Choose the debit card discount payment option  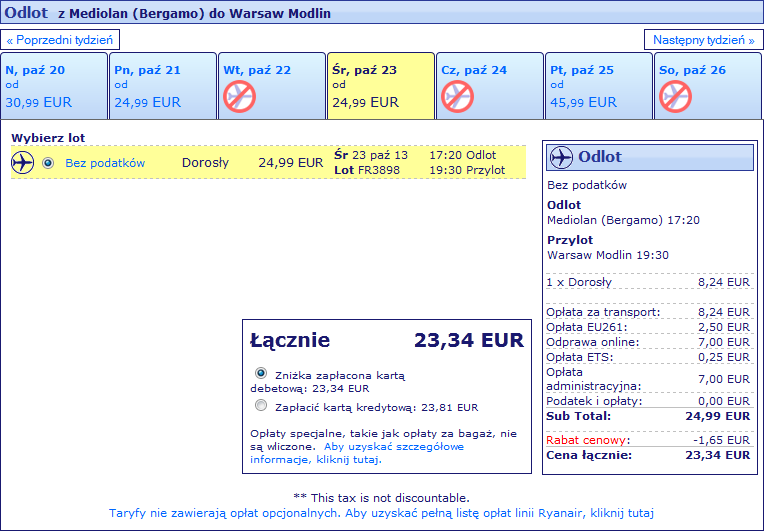(x=261, y=373)
